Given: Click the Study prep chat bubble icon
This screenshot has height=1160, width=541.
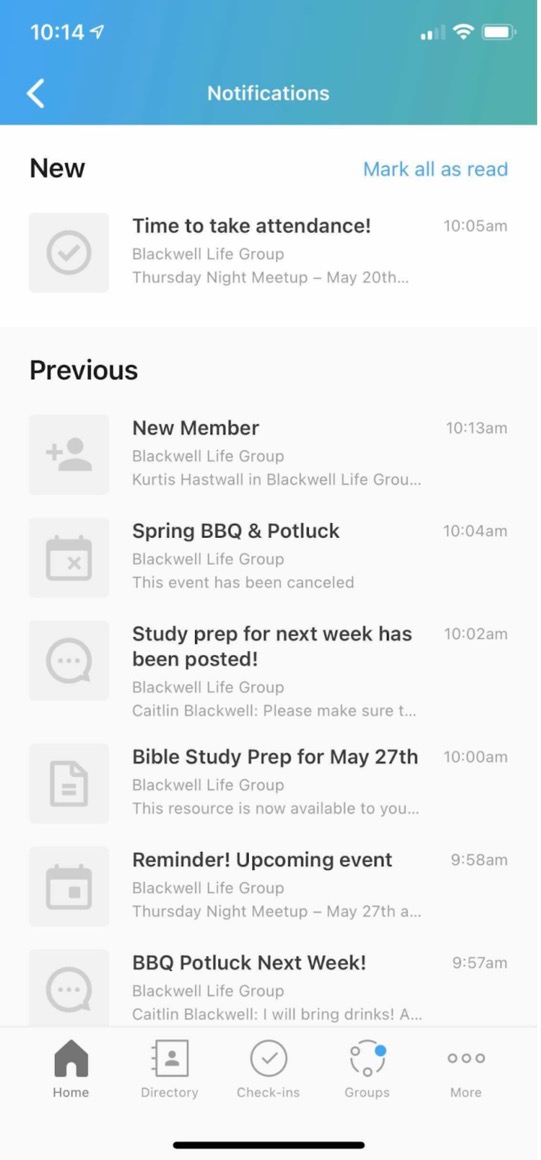Looking at the screenshot, I should tap(69, 661).
